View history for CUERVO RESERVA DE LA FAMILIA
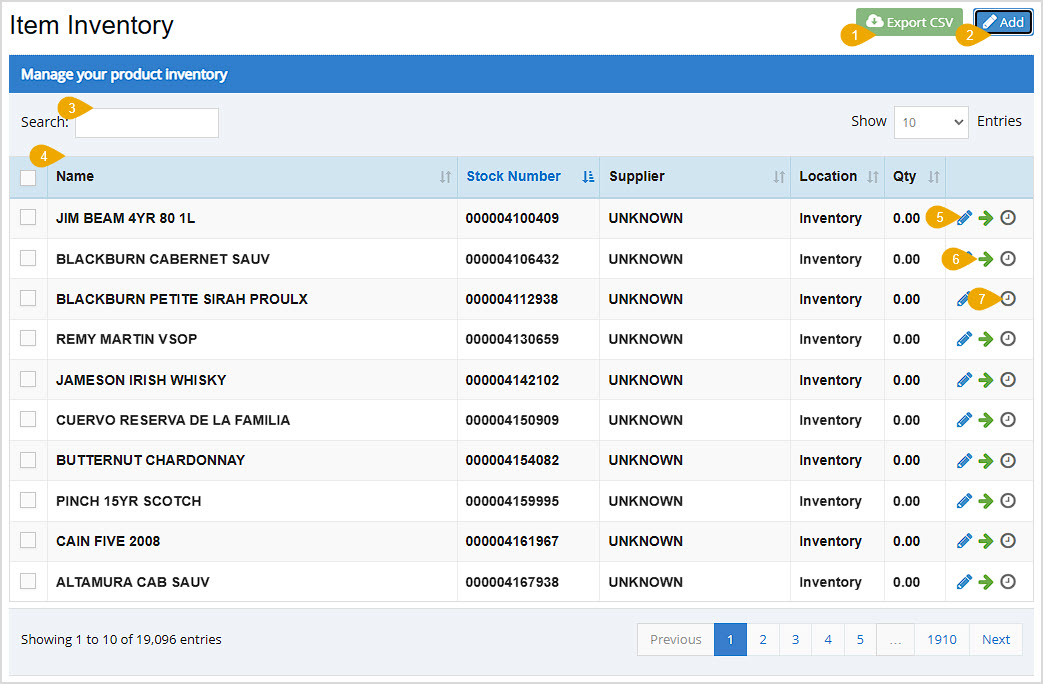Image resolution: width=1043 pixels, height=684 pixels. (1008, 419)
